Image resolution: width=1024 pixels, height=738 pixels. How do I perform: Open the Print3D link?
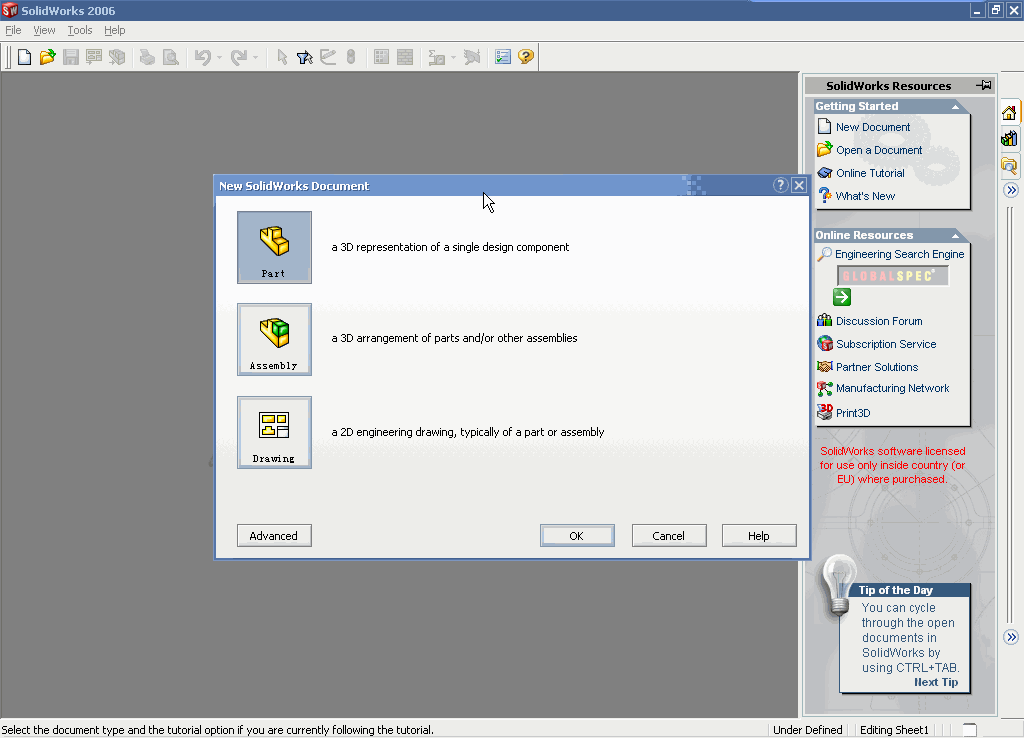pyautogui.click(x=853, y=413)
